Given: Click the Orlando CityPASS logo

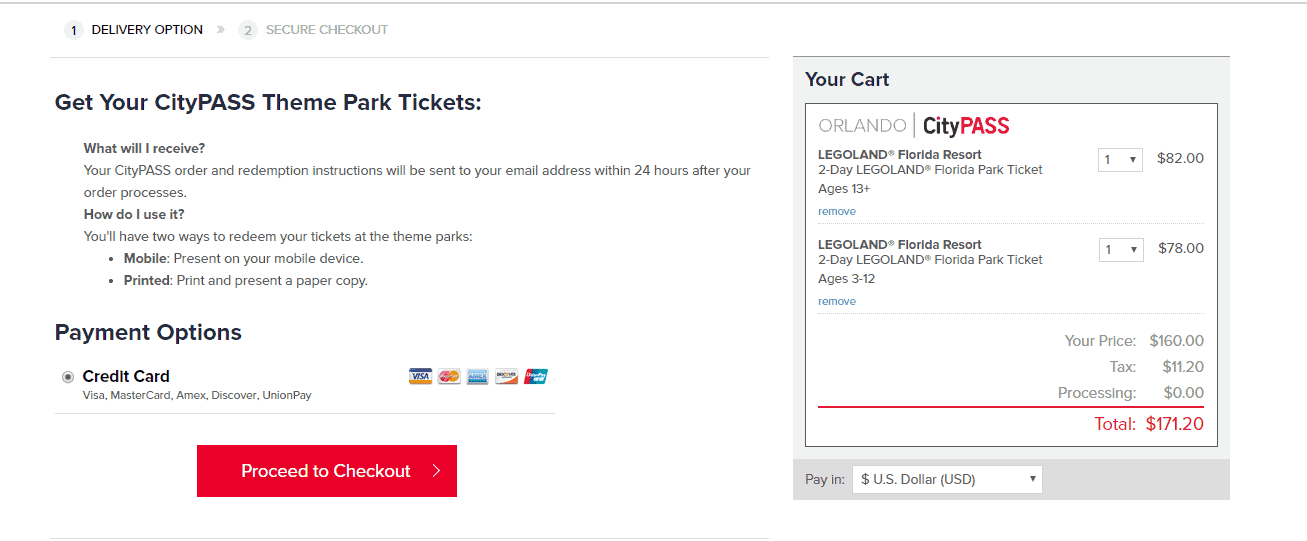Looking at the screenshot, I should [913, 126].
